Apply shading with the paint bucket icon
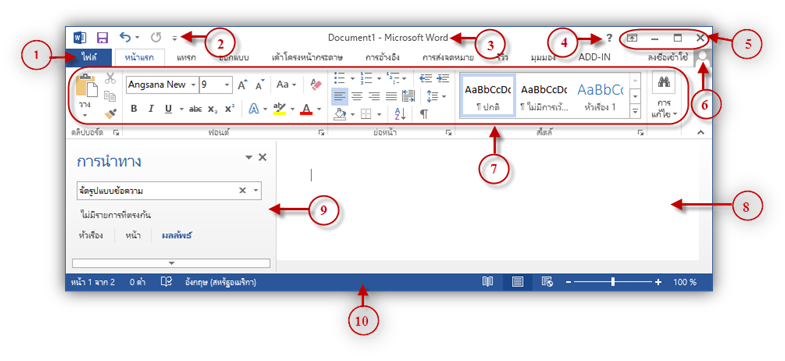The width and height of the screenshot is (785, 361). (x=340, y=115)
